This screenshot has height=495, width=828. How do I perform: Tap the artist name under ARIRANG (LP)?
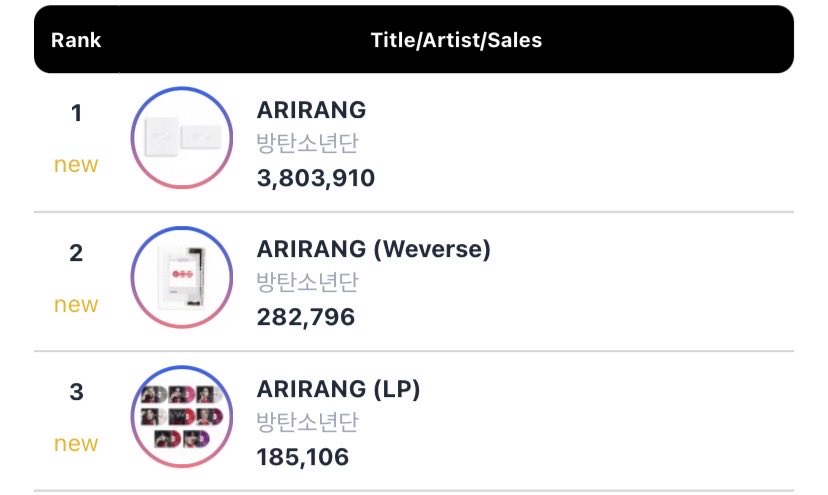click(307, 422)
